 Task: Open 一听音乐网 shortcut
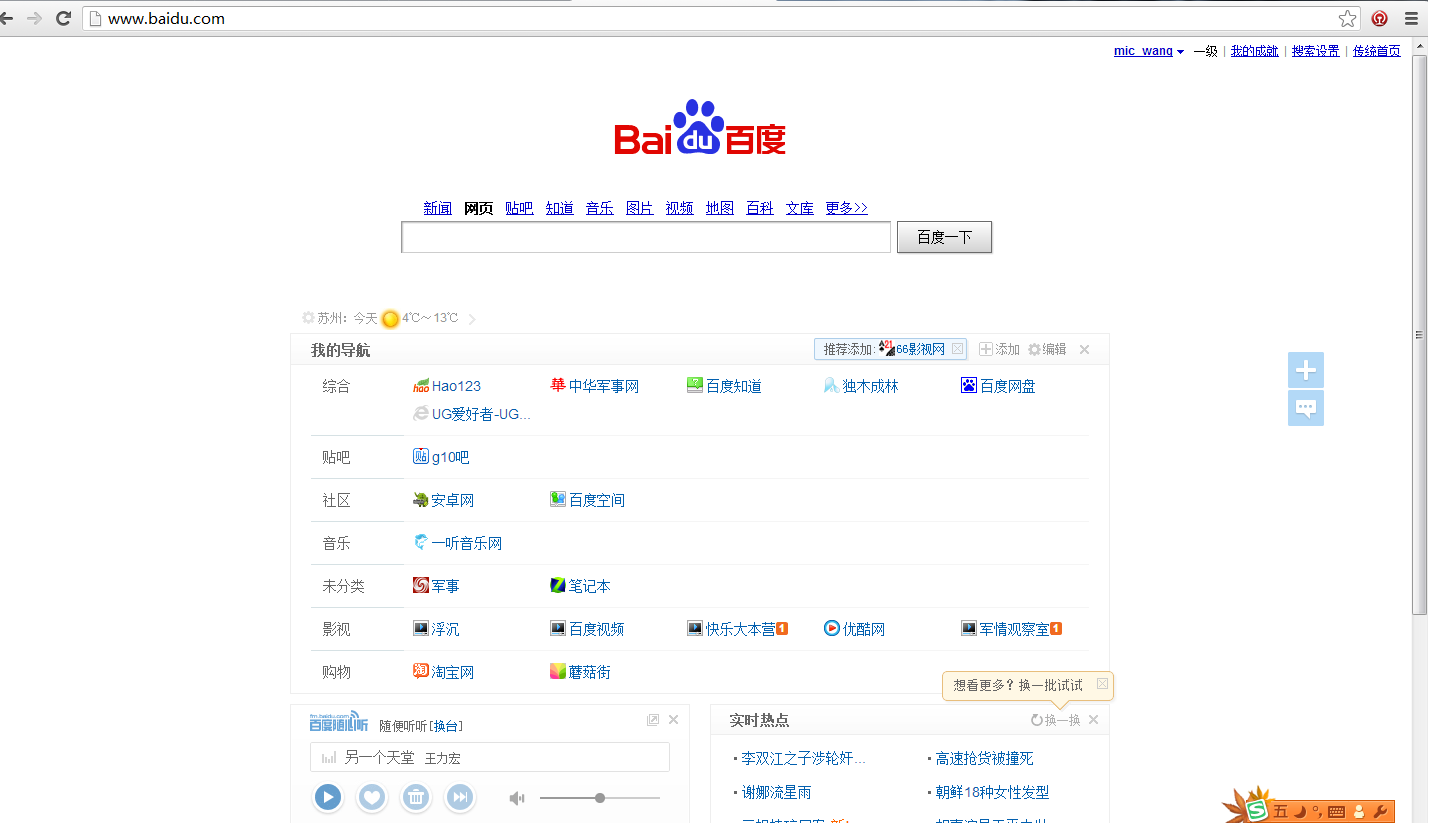click(458, 543)
